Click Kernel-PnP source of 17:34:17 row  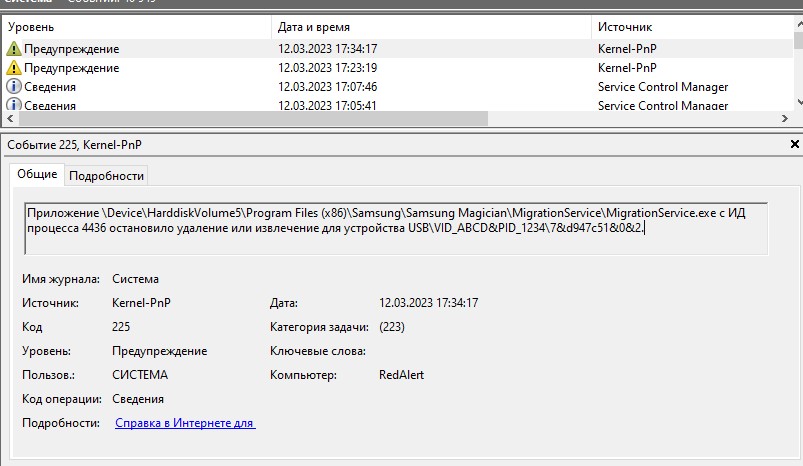(627, 49)
